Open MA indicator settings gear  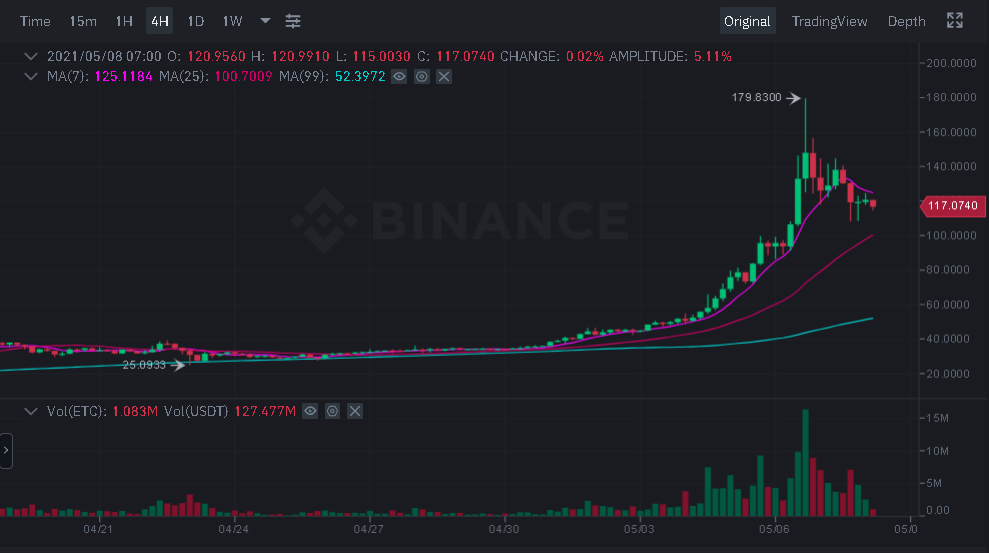(x=422, y=76)
